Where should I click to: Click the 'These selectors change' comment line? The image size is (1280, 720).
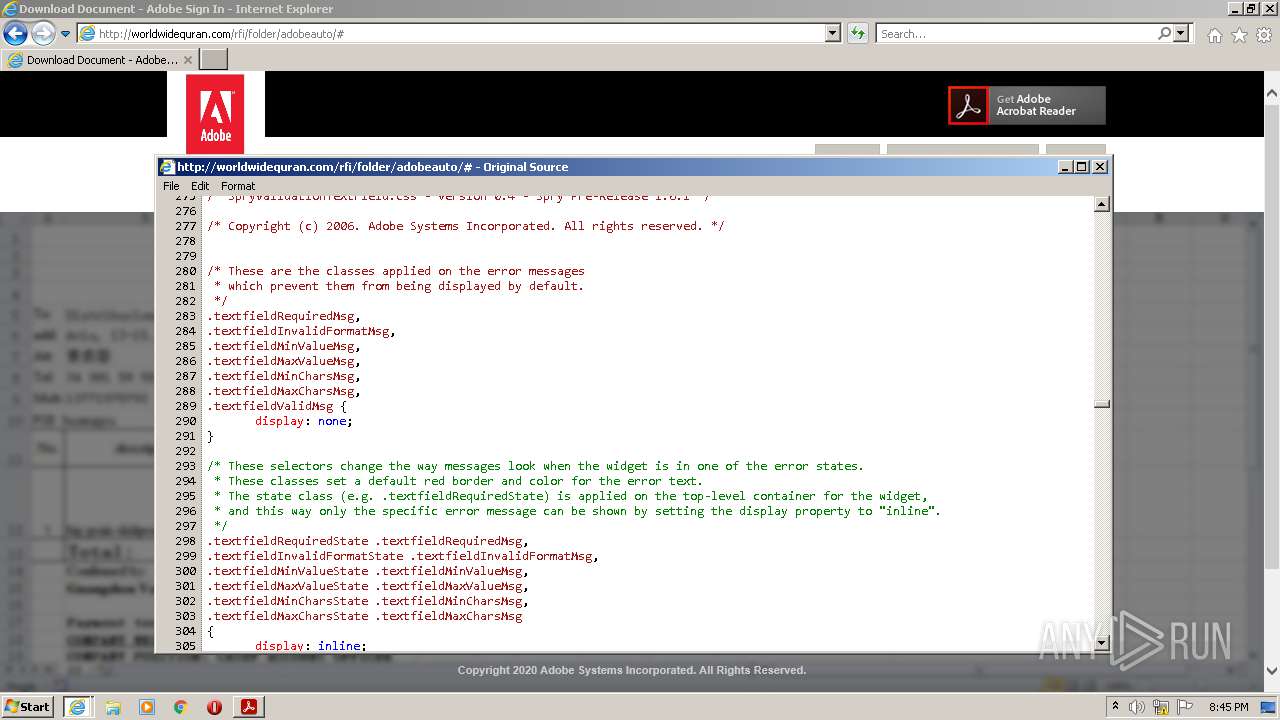tap(535, 466)
